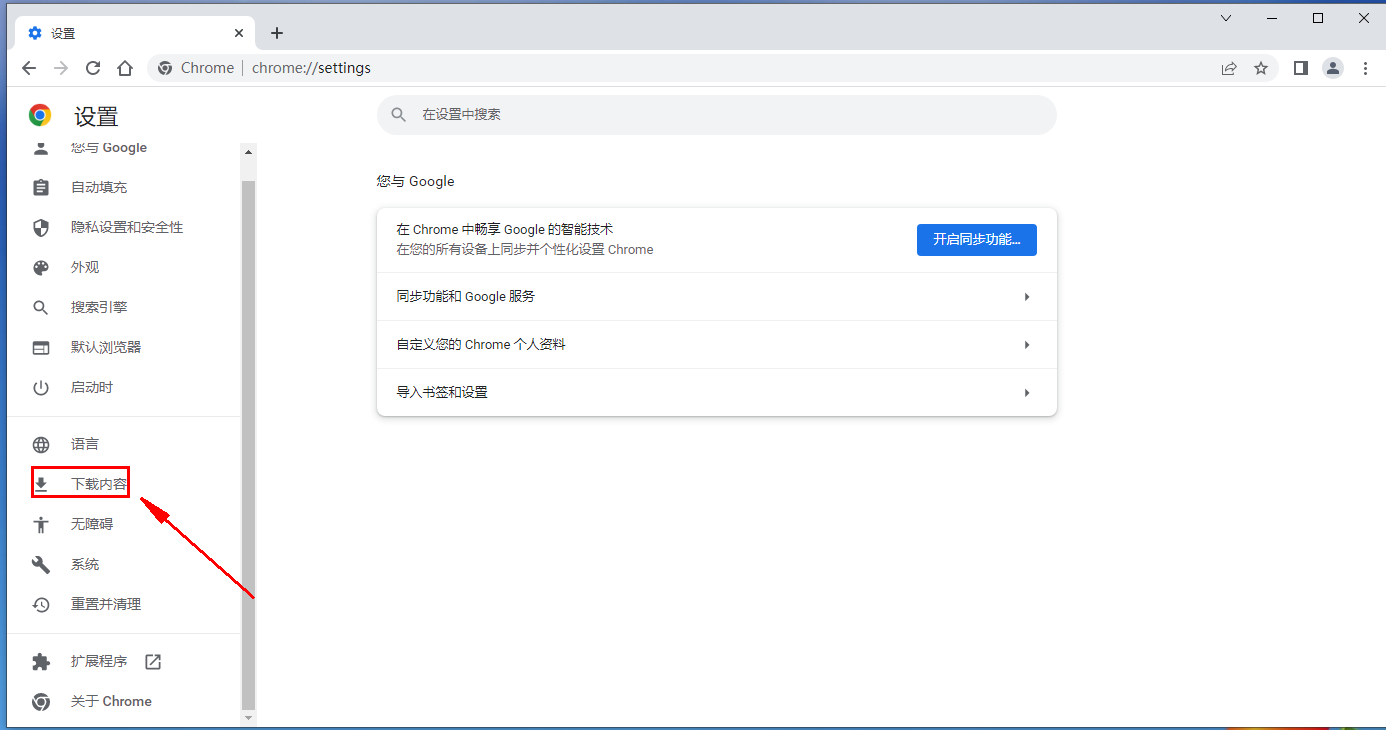Click the accessibility figure icon for 无障碍
The height and width of the screenshot is (730, 1386).
41,524
